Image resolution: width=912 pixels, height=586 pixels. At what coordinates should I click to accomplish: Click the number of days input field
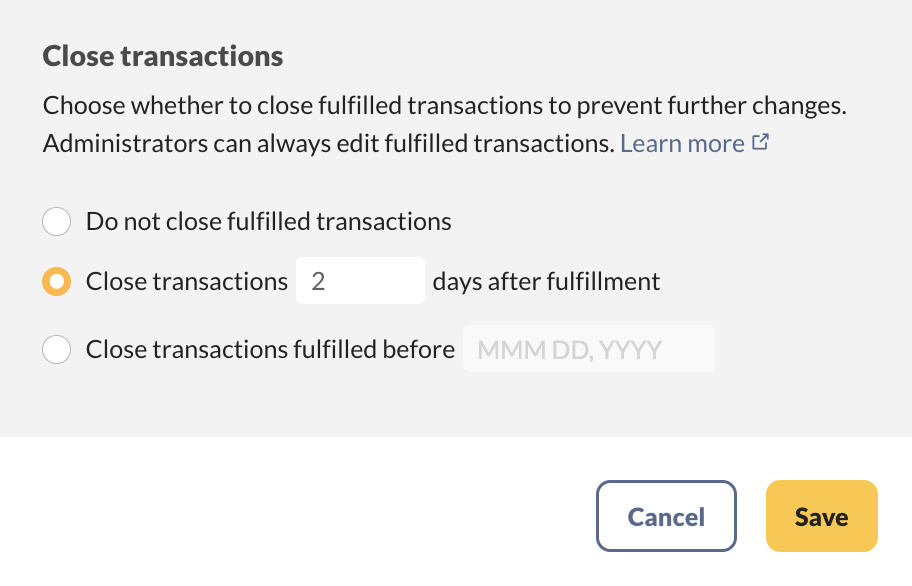(x=360, y=281)
